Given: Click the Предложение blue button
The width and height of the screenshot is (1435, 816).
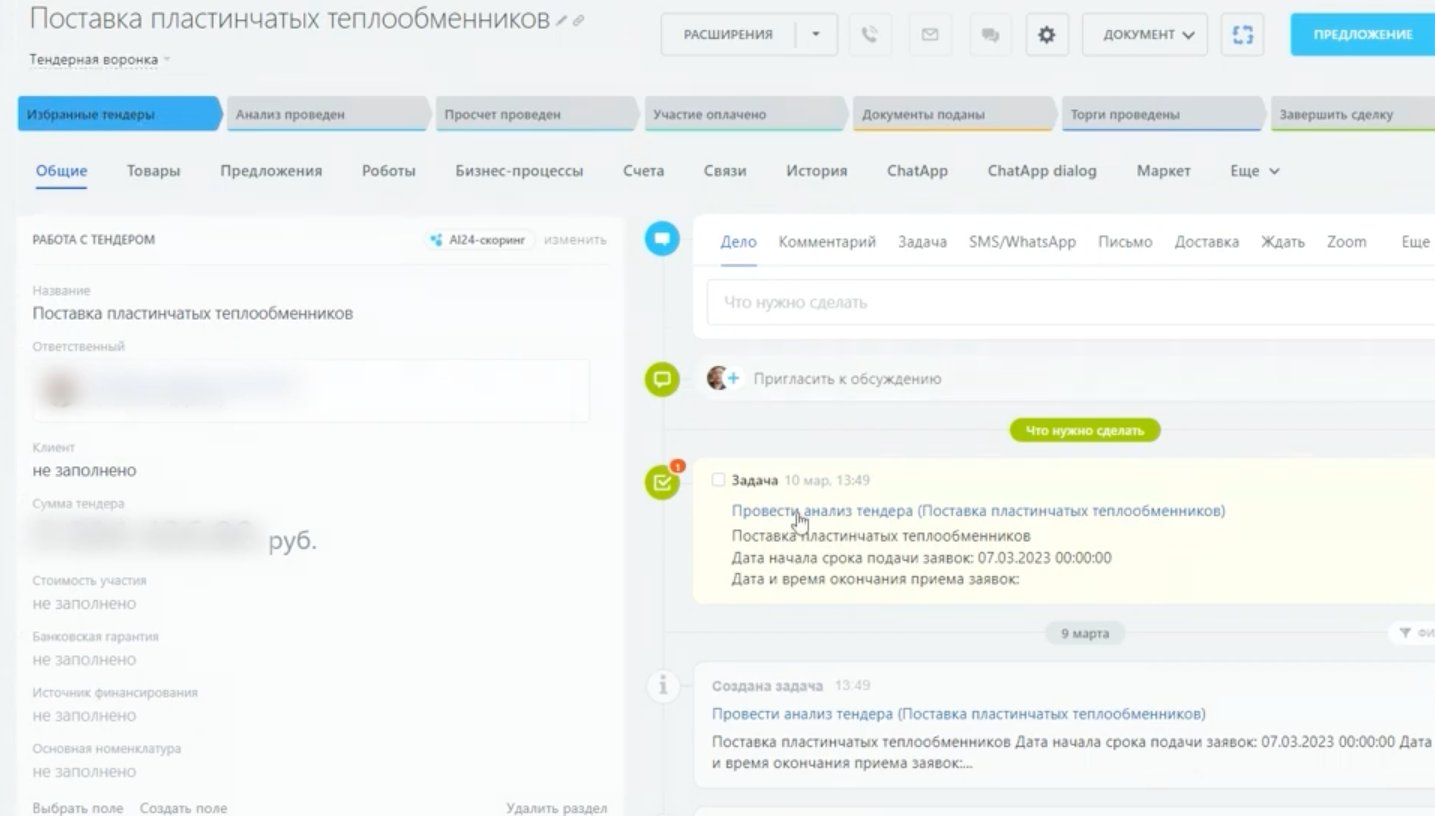Looking at the screenshot, I should click(1362, 35).
